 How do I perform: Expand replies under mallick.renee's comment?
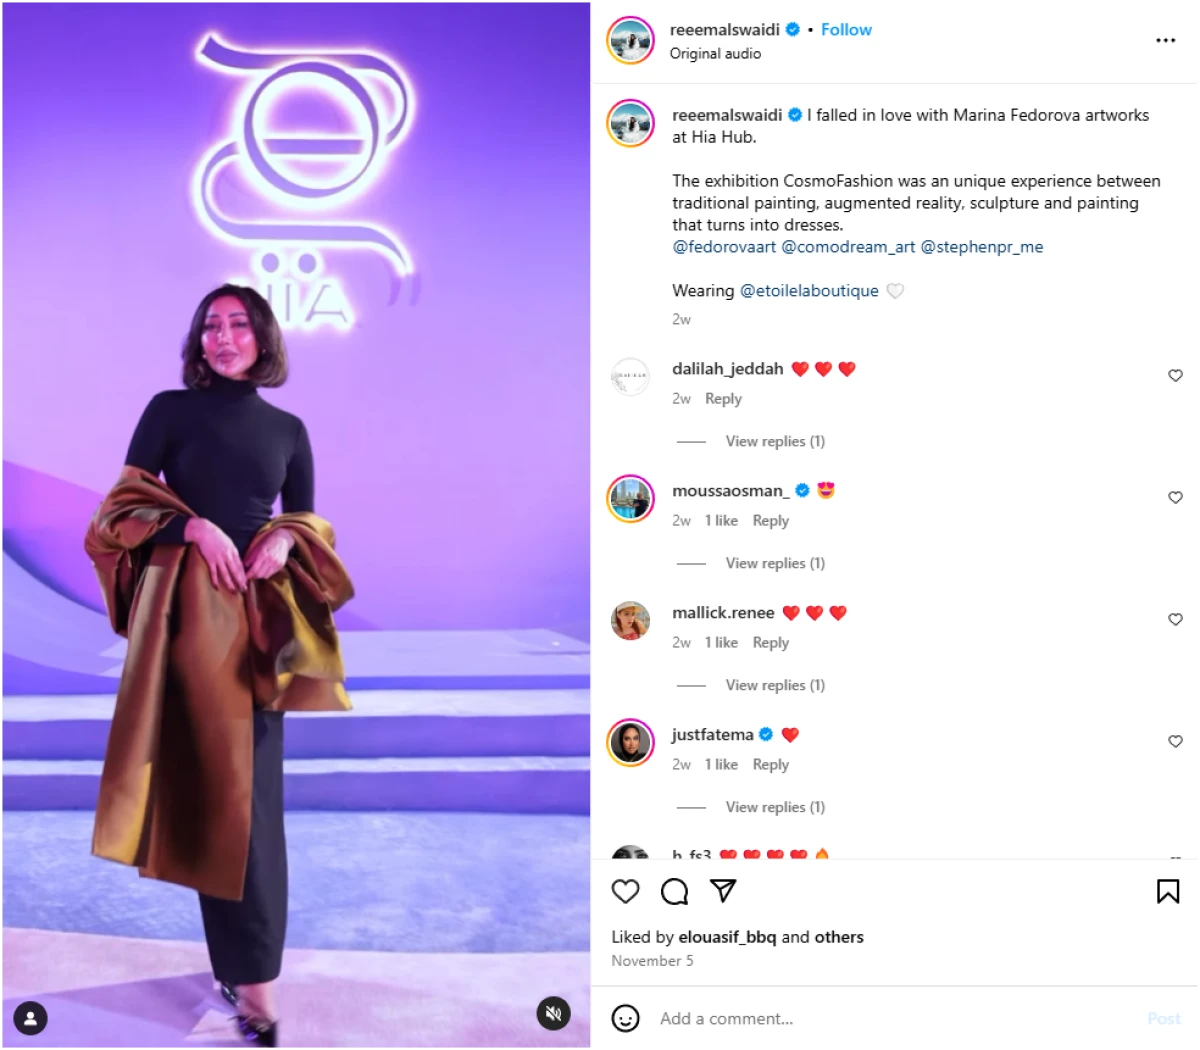click(775, 685)
